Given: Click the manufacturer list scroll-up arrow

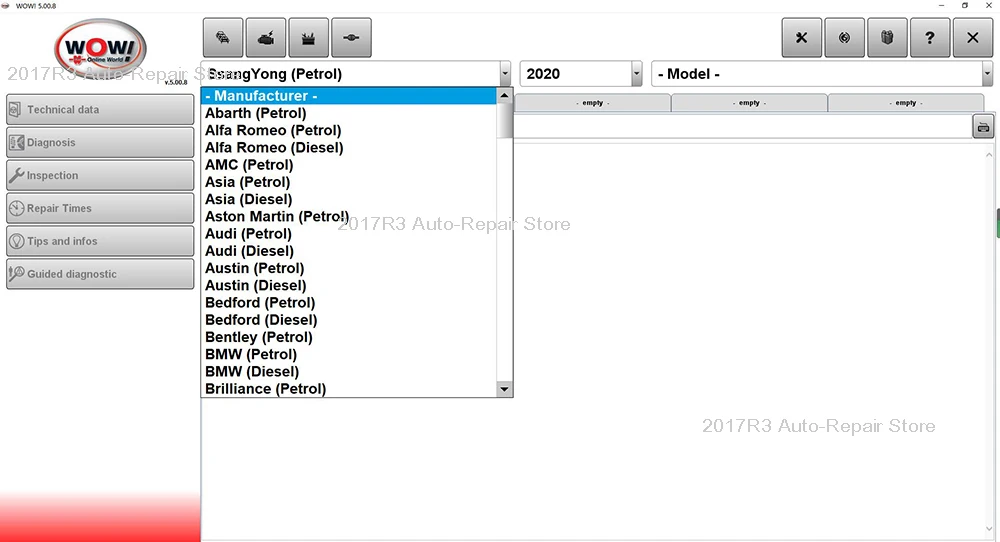Looking at the screenshot, I should (504, 96).
